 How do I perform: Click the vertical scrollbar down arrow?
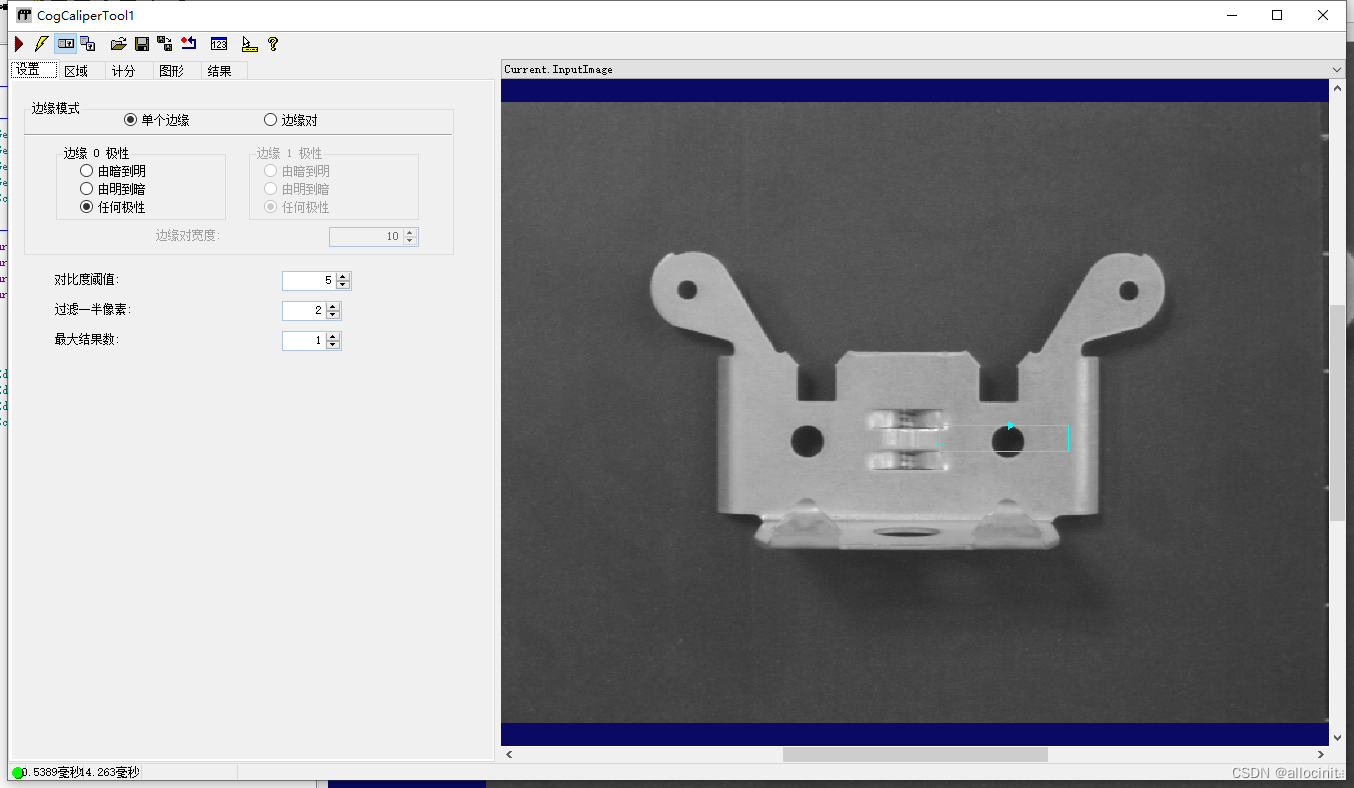[x=1337, y=738]
